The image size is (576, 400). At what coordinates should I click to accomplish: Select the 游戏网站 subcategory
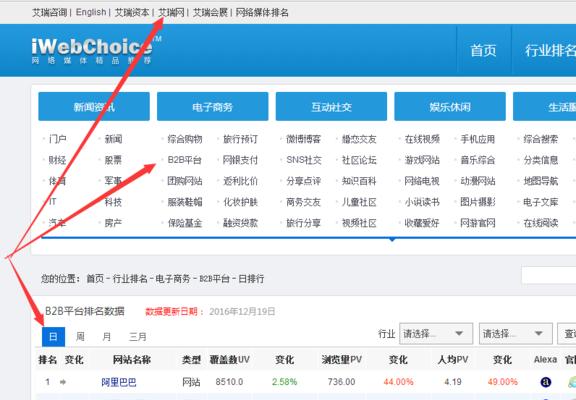[x=422, y=160]
